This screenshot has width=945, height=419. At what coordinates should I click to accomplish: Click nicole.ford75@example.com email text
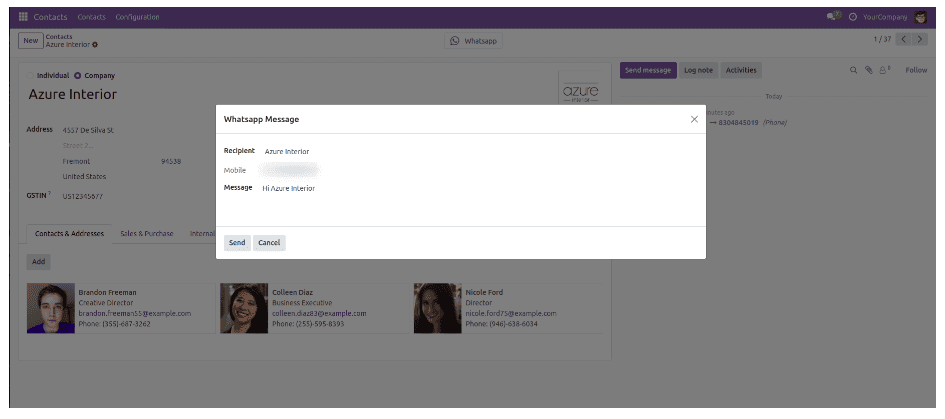[511, 313]
